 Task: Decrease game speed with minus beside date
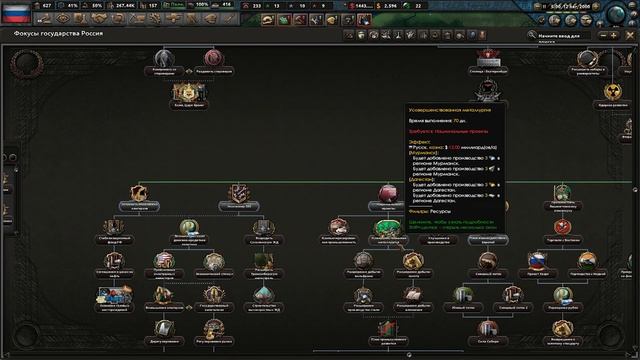(538, 7)
